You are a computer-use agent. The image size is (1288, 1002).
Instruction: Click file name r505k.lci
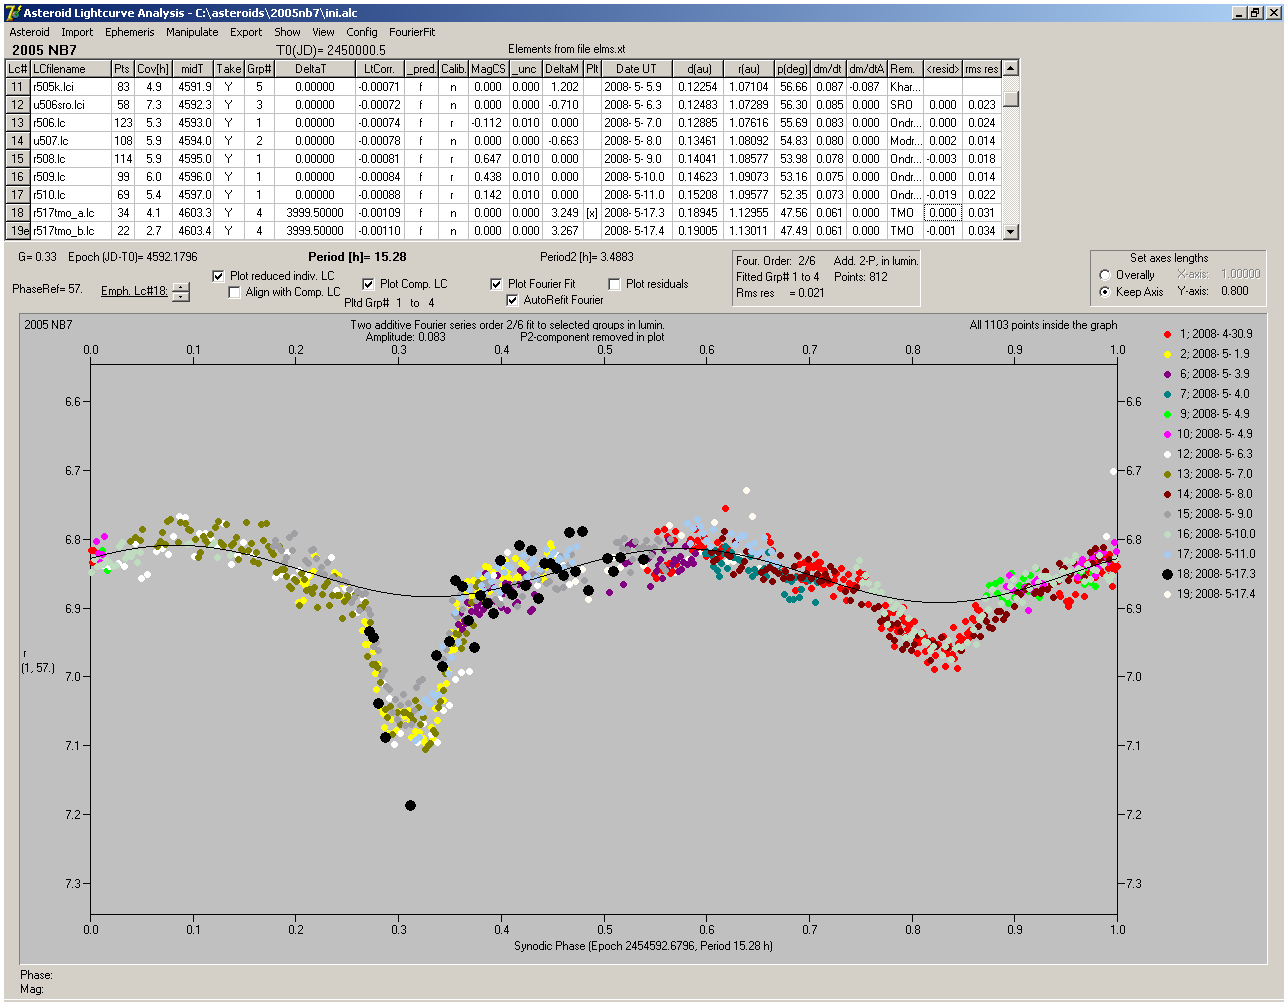pos(69,87)
